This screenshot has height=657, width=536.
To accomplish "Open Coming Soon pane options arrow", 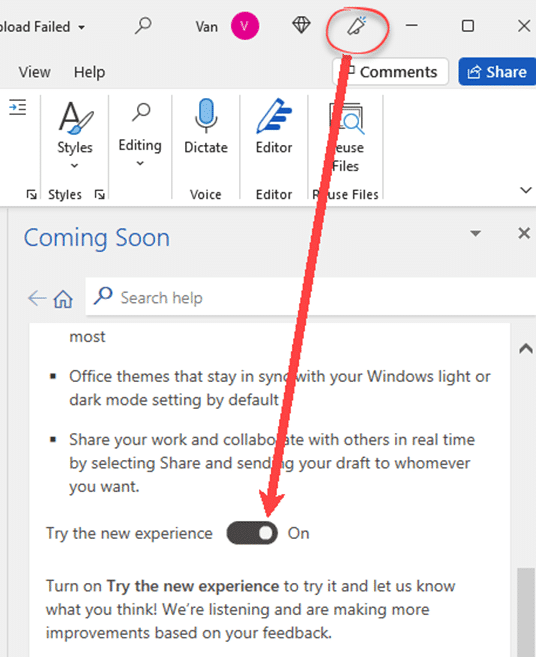I will point(475,233).
